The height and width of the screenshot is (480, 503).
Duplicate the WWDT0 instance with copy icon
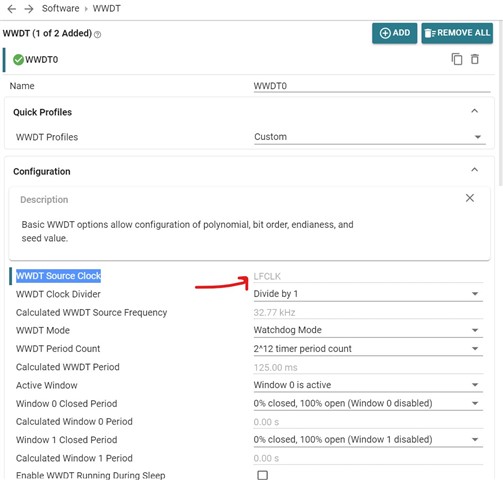[457, 59]
